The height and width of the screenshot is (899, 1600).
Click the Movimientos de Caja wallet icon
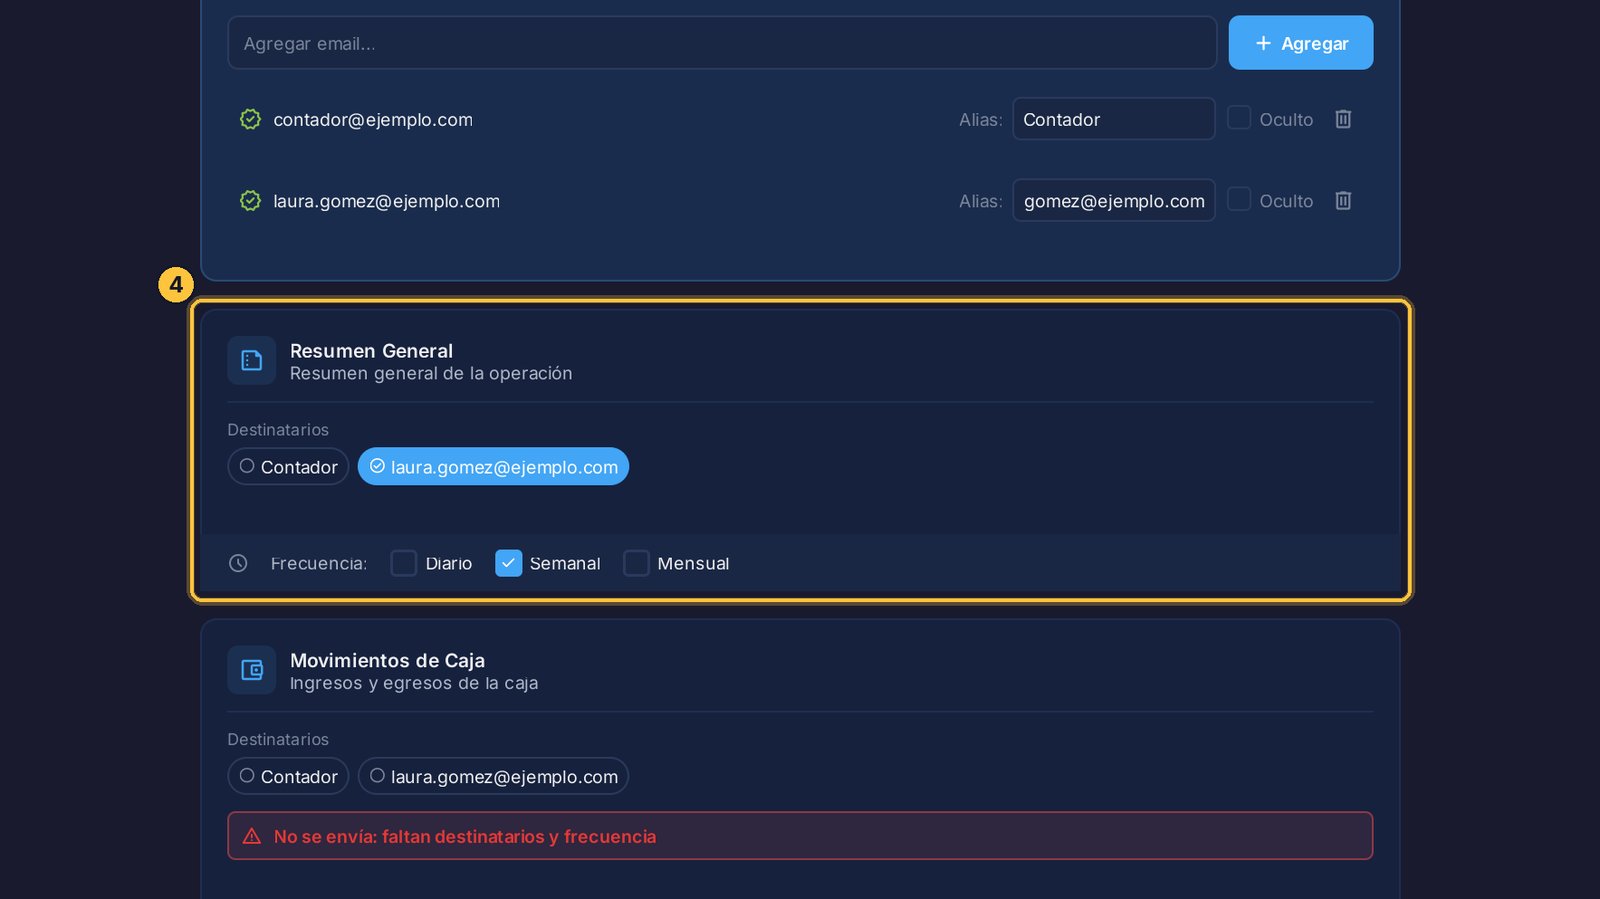(252, 670)
